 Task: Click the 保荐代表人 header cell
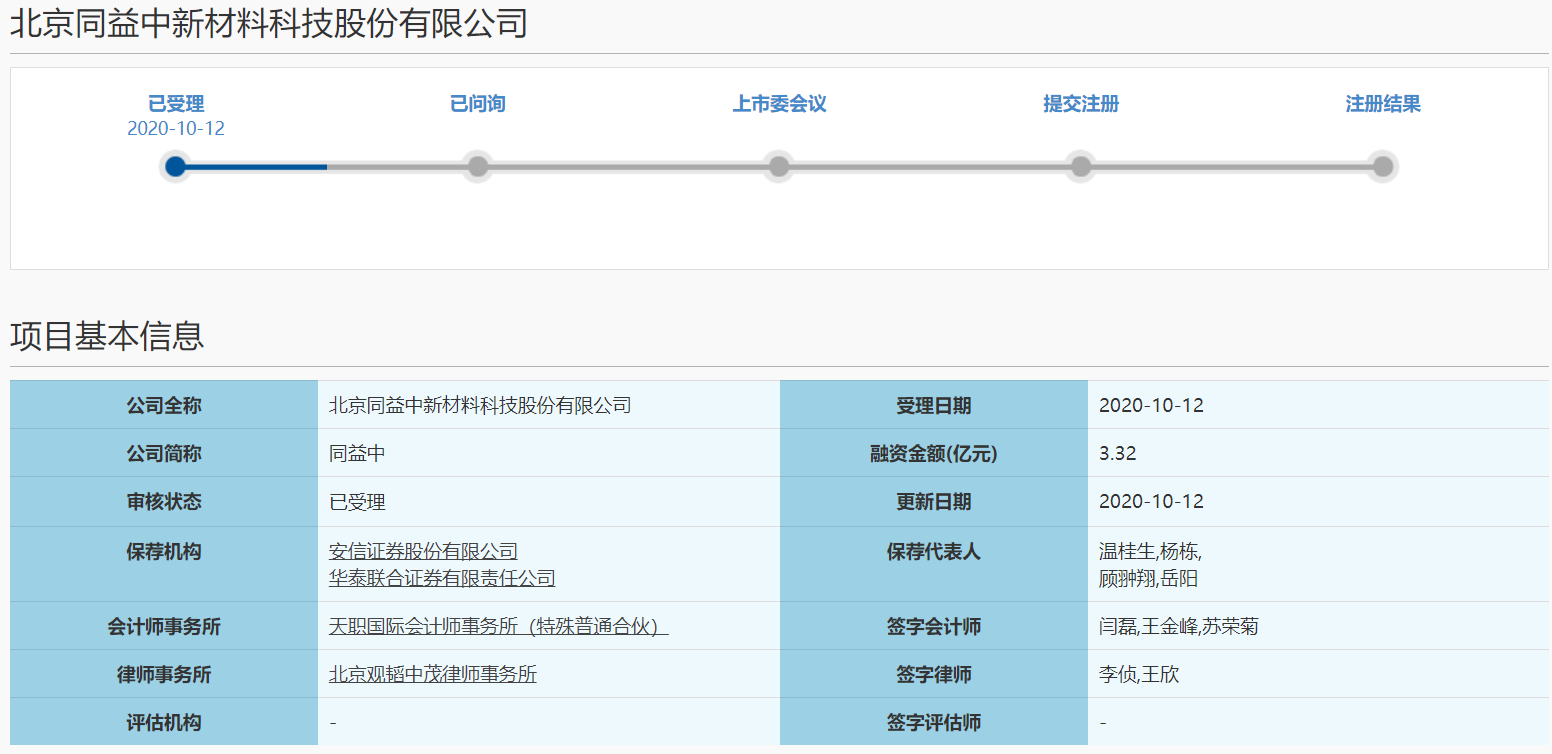click(x=934, y=564)
